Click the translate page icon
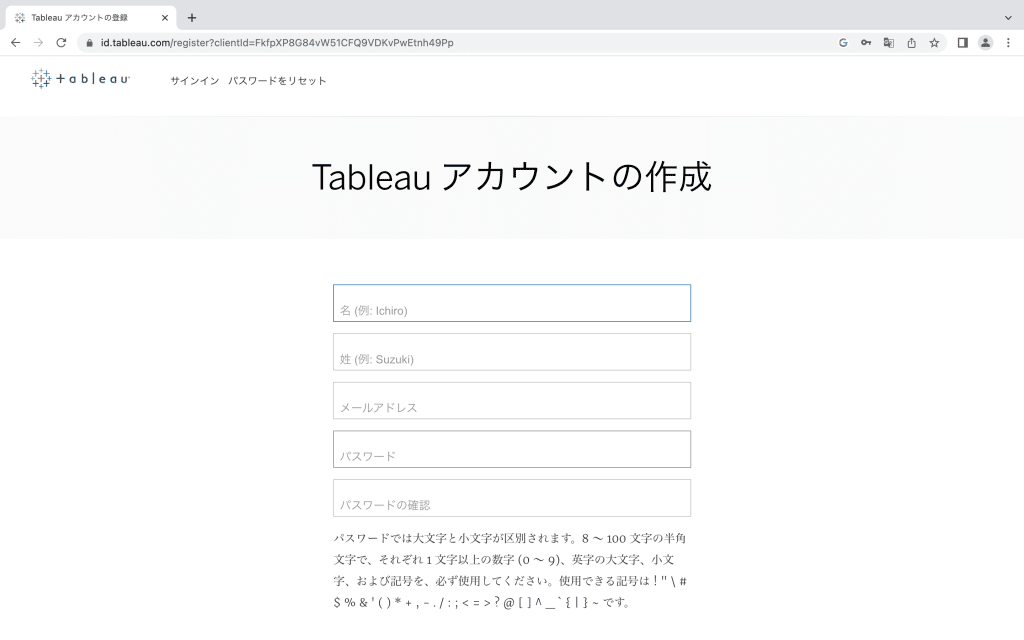The height and width of the screenshot is (640, 1024). click(x=889, y=42)
